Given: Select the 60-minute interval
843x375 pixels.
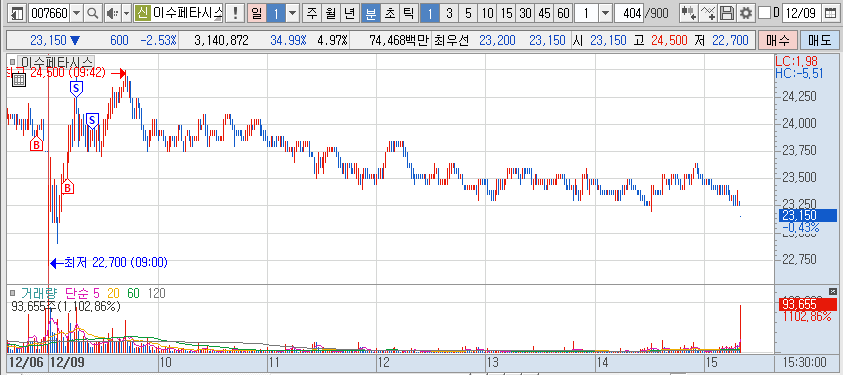Looking at the screenshot, I should (563, 13).
